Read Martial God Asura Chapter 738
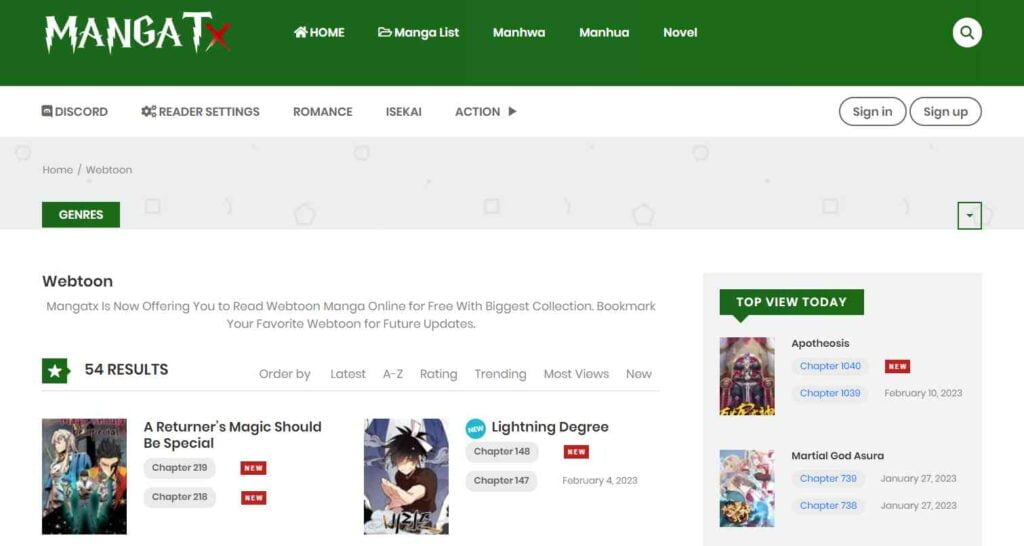 828,506
